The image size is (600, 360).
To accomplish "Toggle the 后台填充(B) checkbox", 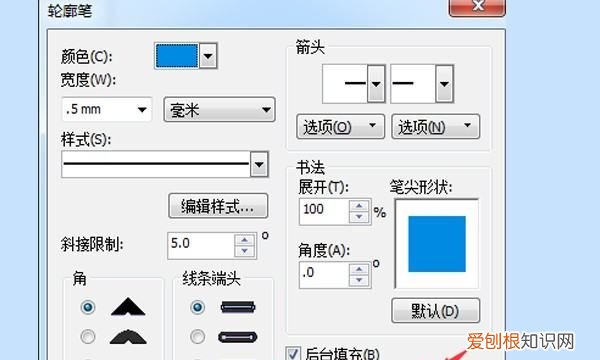I will [293, 353].
